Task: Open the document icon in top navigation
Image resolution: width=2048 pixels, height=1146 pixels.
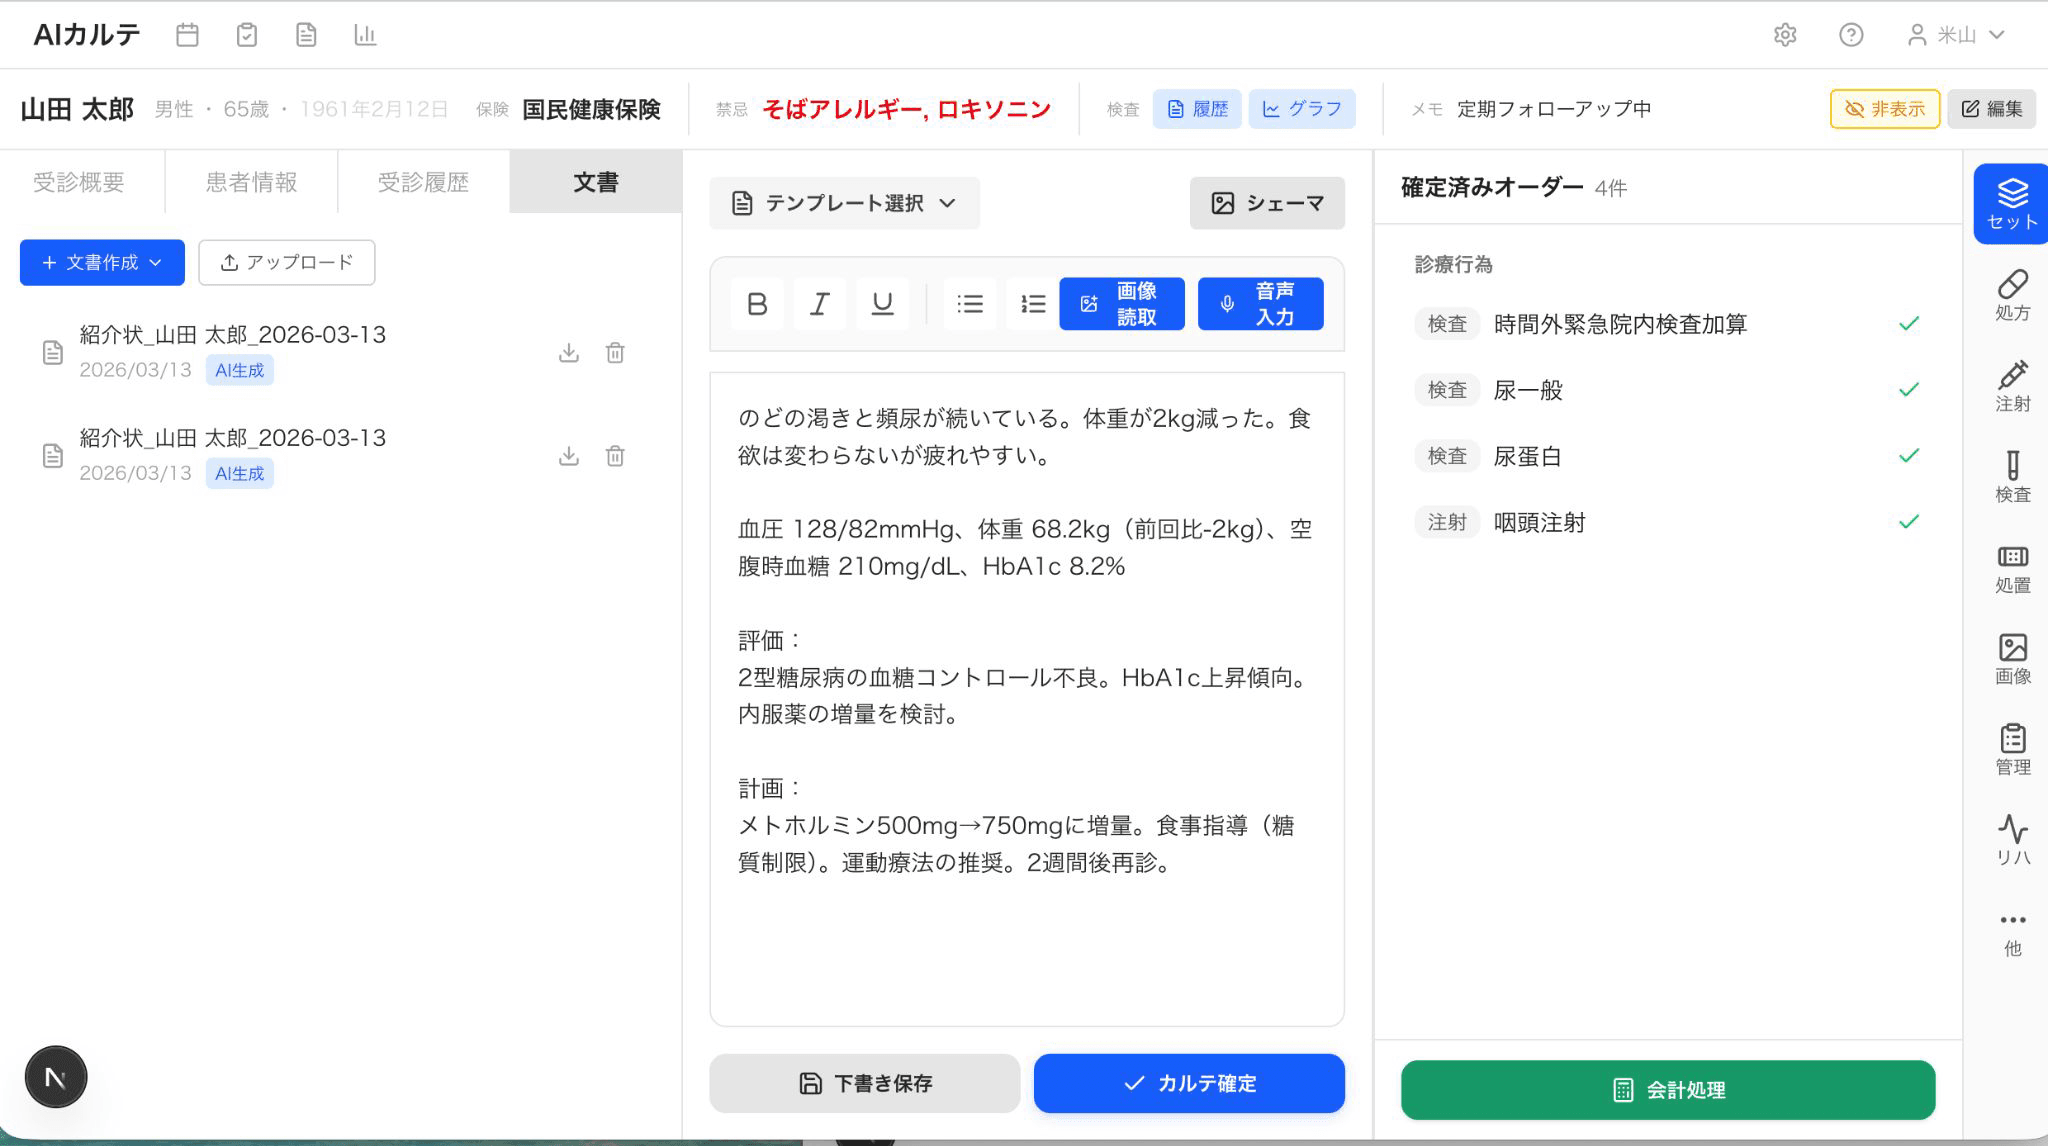Action: [306, 35]
